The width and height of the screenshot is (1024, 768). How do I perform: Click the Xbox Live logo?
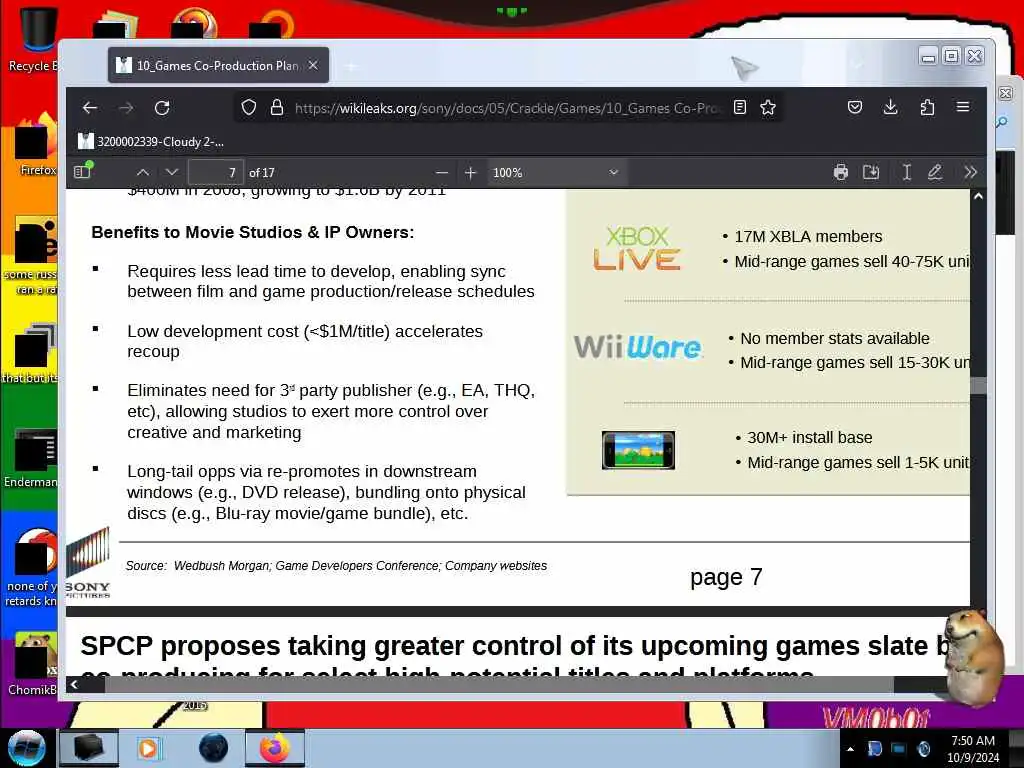tap(637, 249)
